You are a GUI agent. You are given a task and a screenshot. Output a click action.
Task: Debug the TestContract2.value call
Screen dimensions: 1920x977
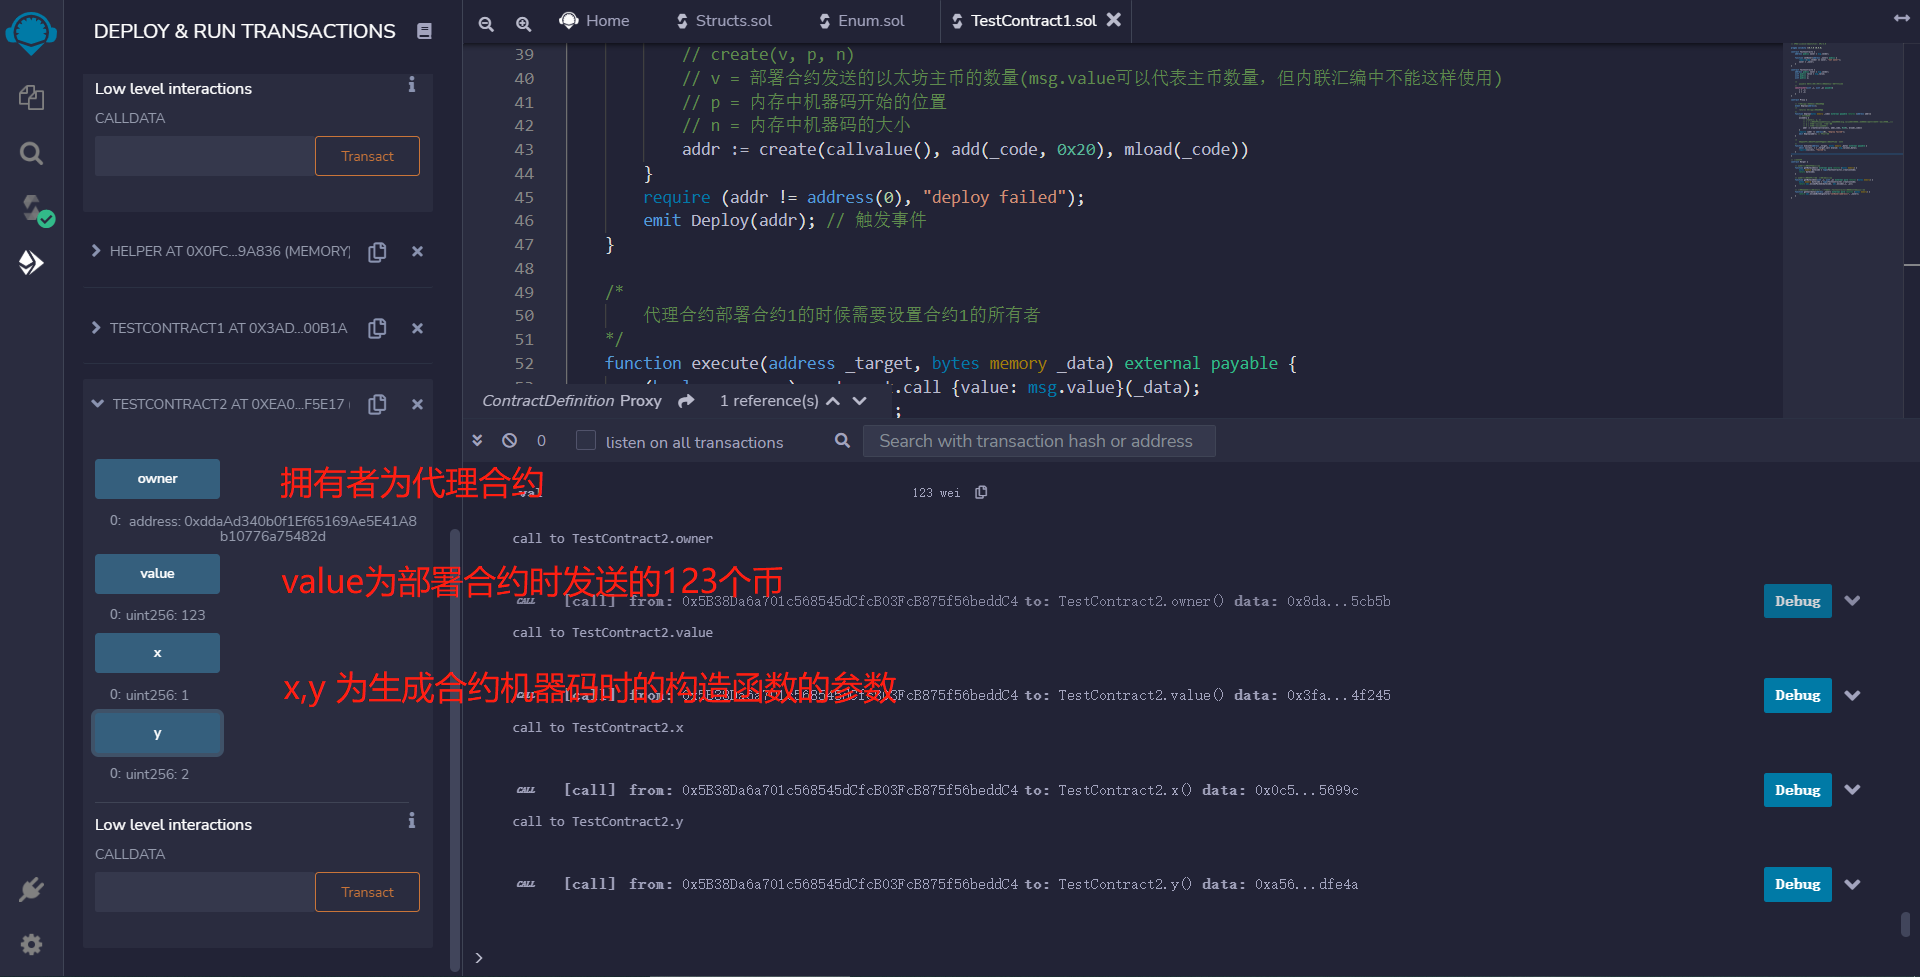(1797, 695)
